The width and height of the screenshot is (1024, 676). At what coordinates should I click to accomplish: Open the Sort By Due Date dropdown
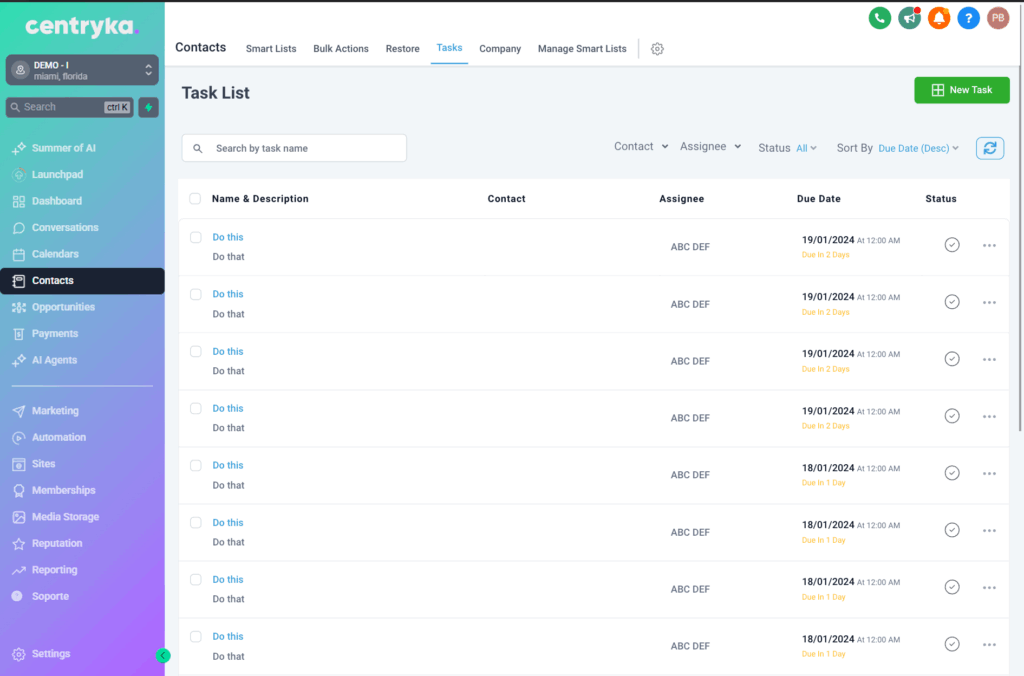[x=917, y=148]
